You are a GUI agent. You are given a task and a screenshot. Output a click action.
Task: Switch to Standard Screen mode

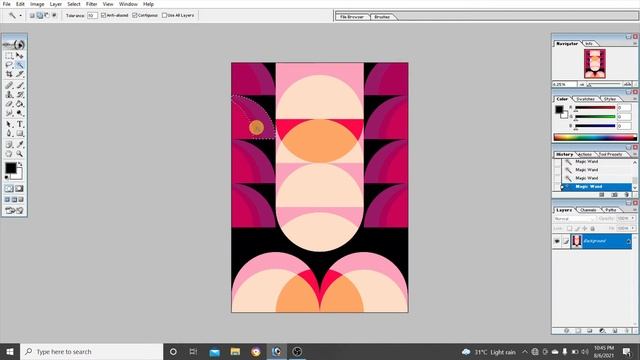coord(7,200)
